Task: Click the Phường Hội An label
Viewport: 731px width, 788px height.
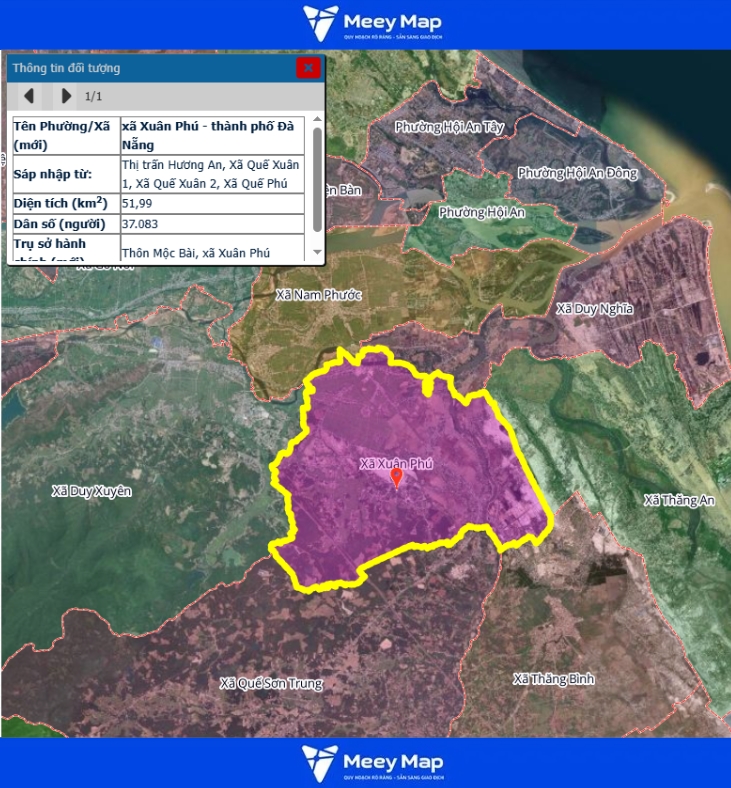Action: pyautogui.click(x=481, y=212)
